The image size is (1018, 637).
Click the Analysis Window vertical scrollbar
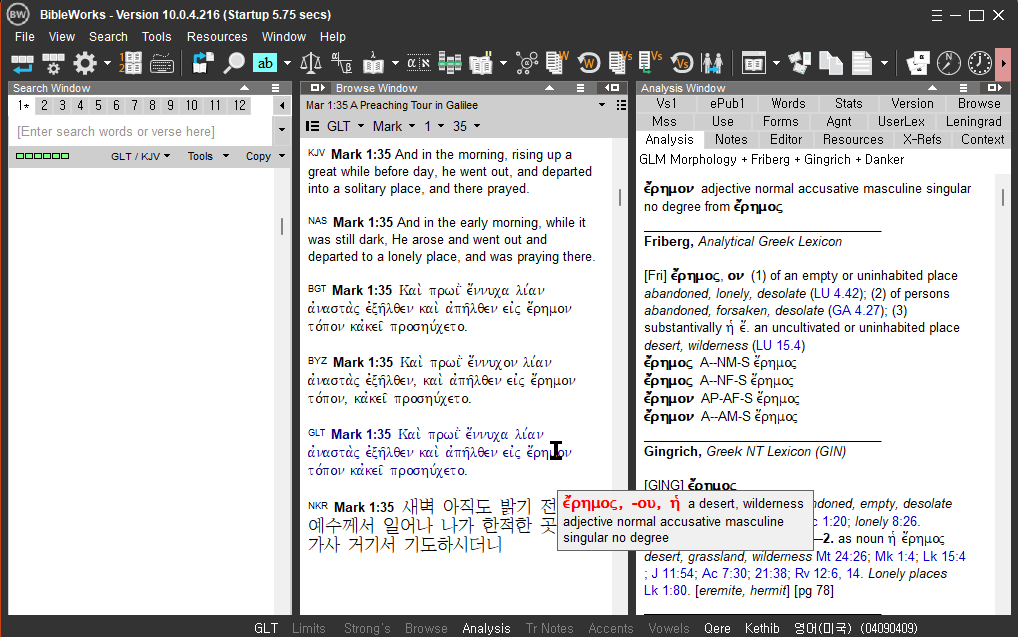(1002, 198)
